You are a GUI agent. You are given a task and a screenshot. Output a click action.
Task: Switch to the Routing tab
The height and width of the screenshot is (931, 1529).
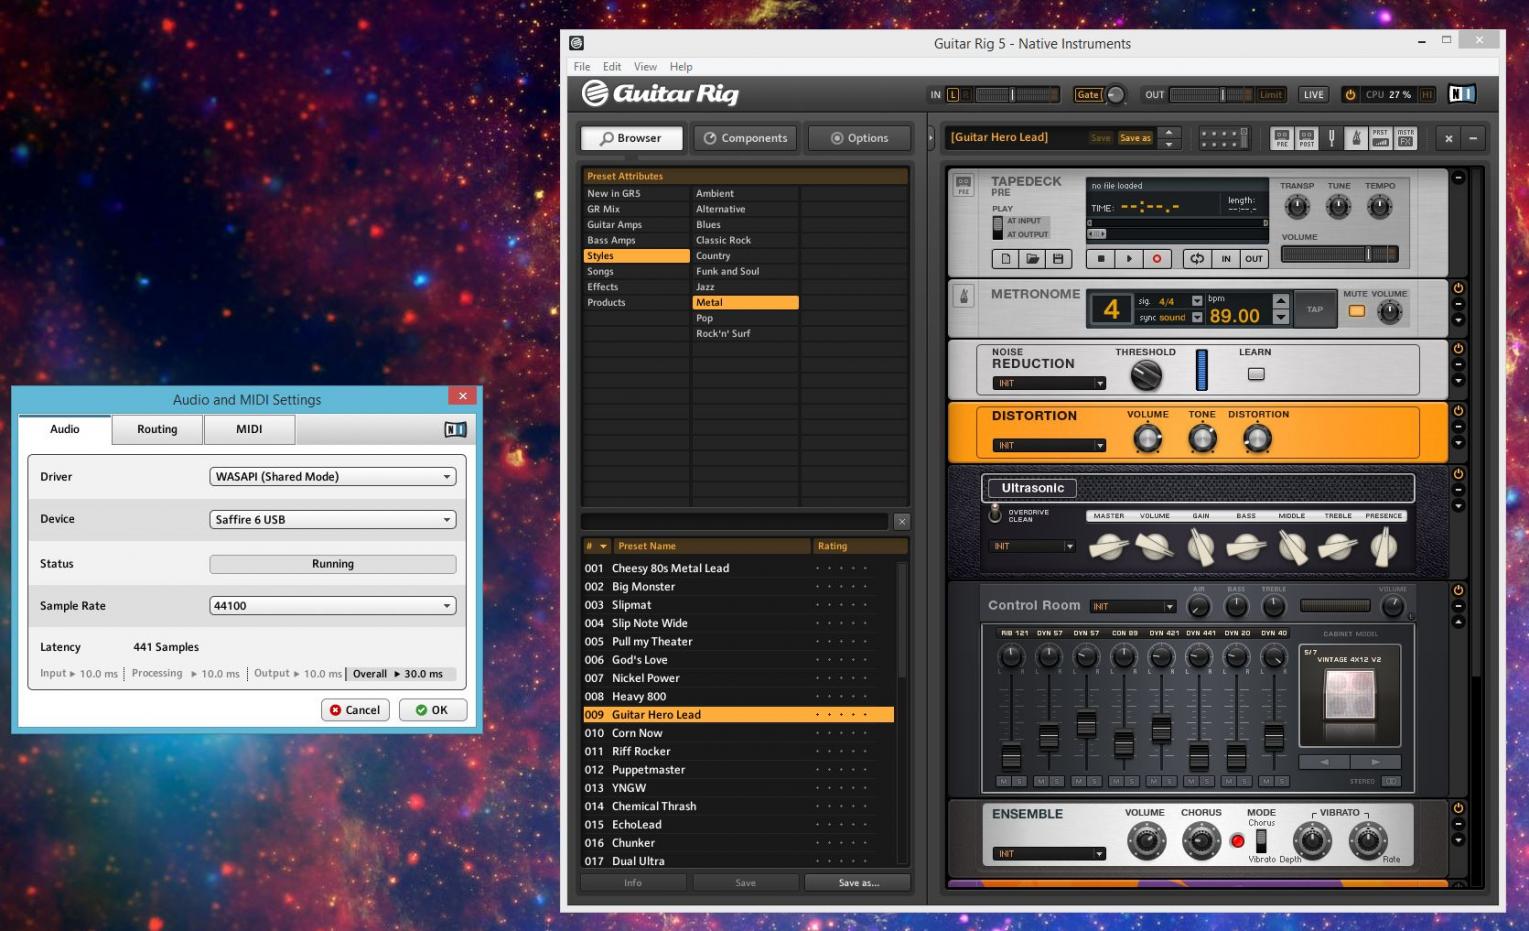point(157,430)
